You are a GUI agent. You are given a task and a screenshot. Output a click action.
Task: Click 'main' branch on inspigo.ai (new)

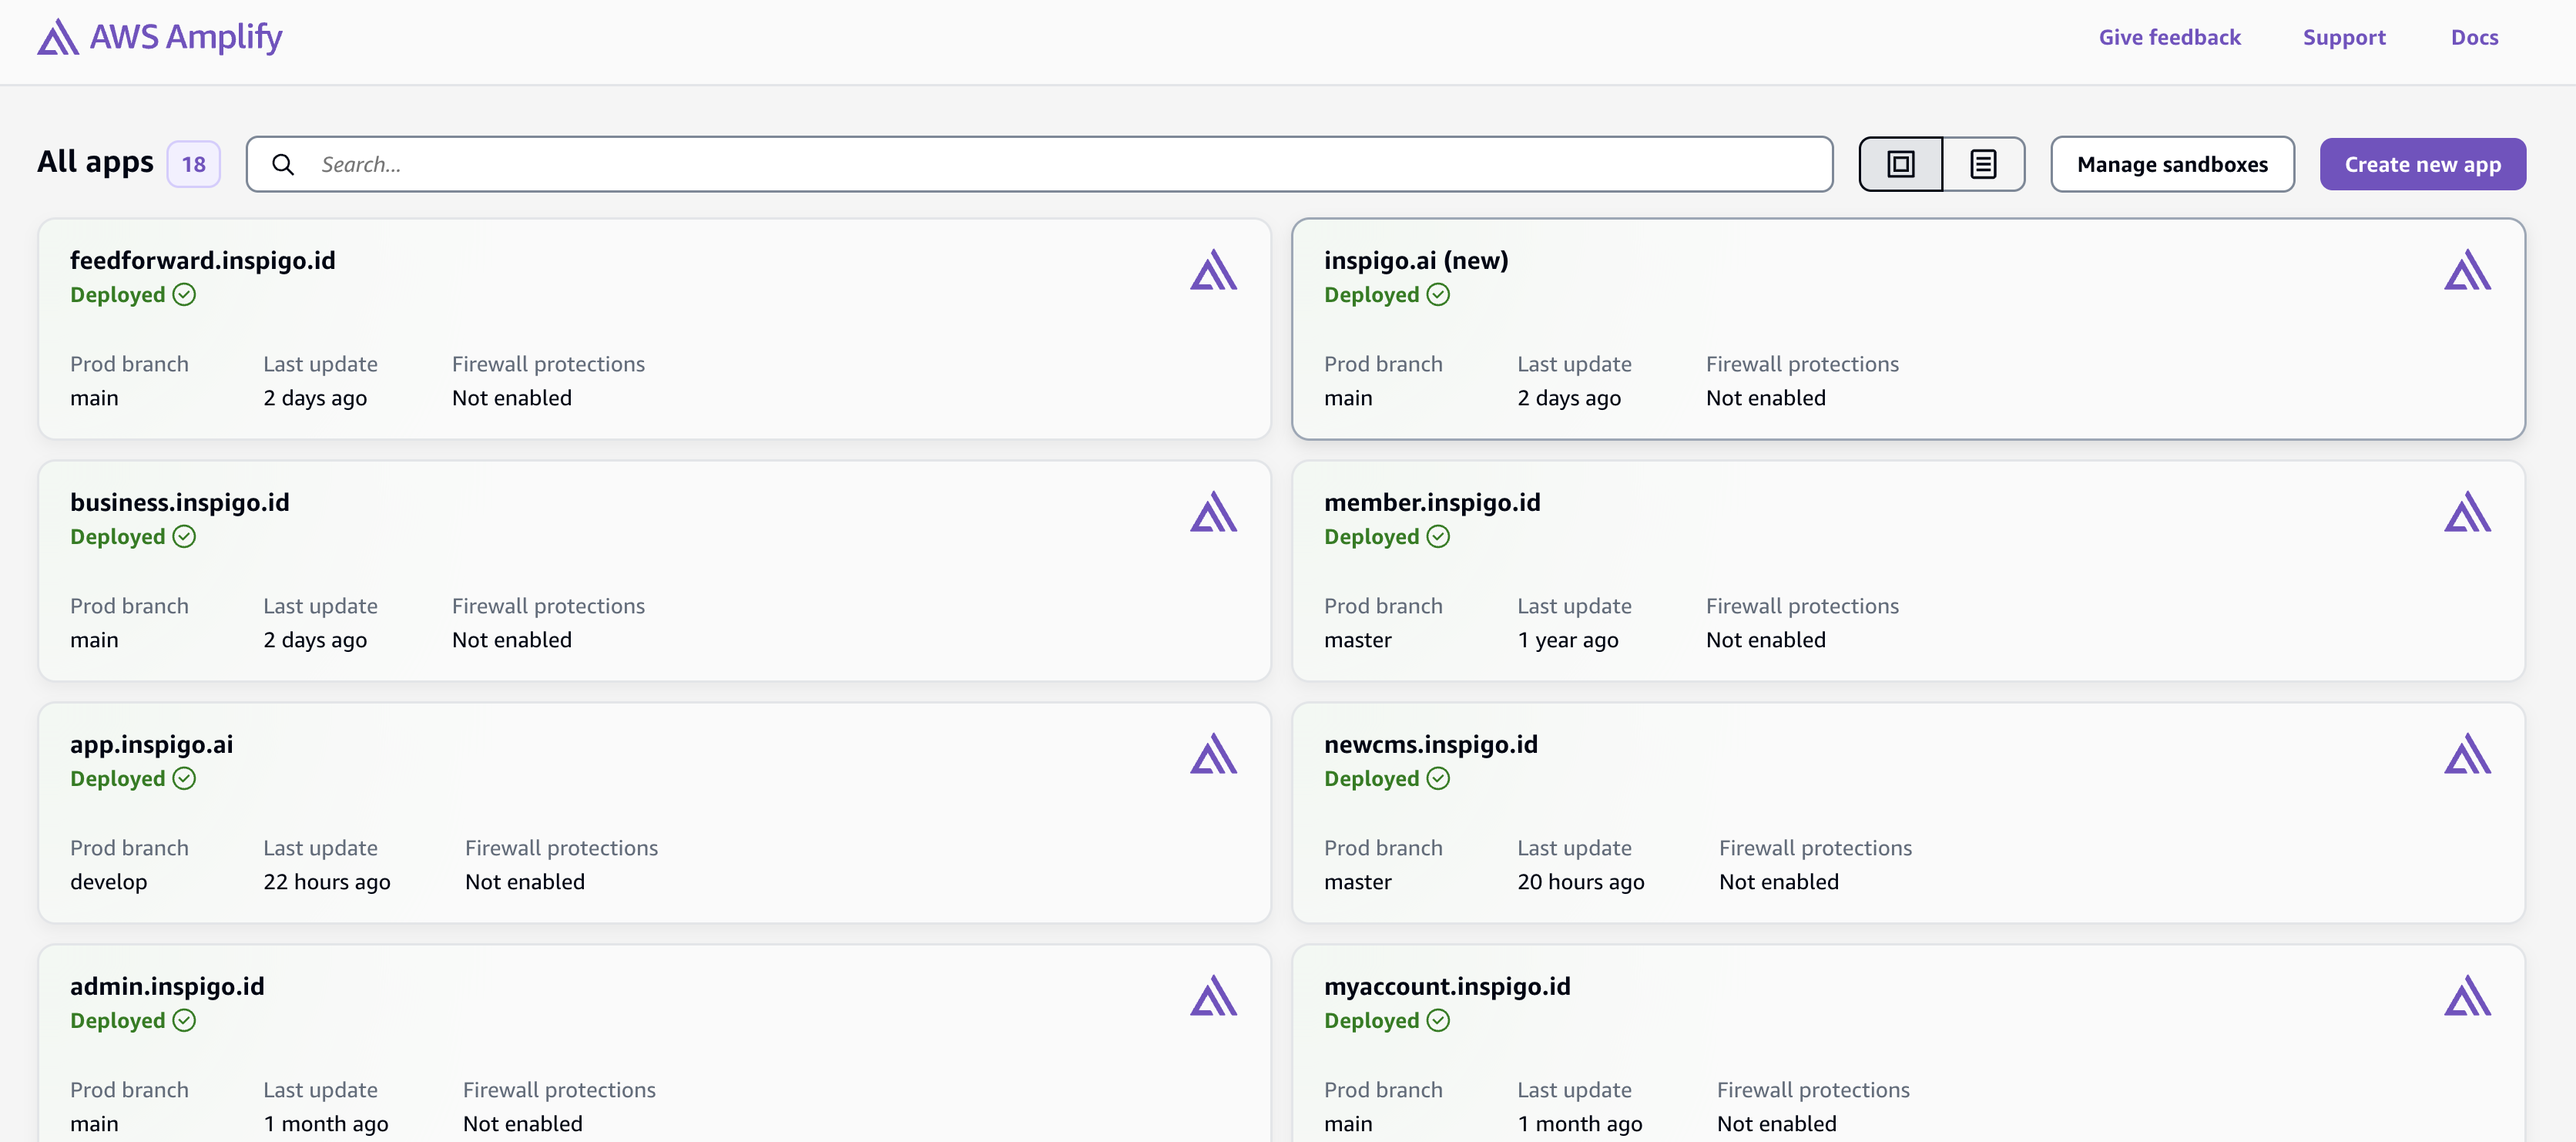1348,398
